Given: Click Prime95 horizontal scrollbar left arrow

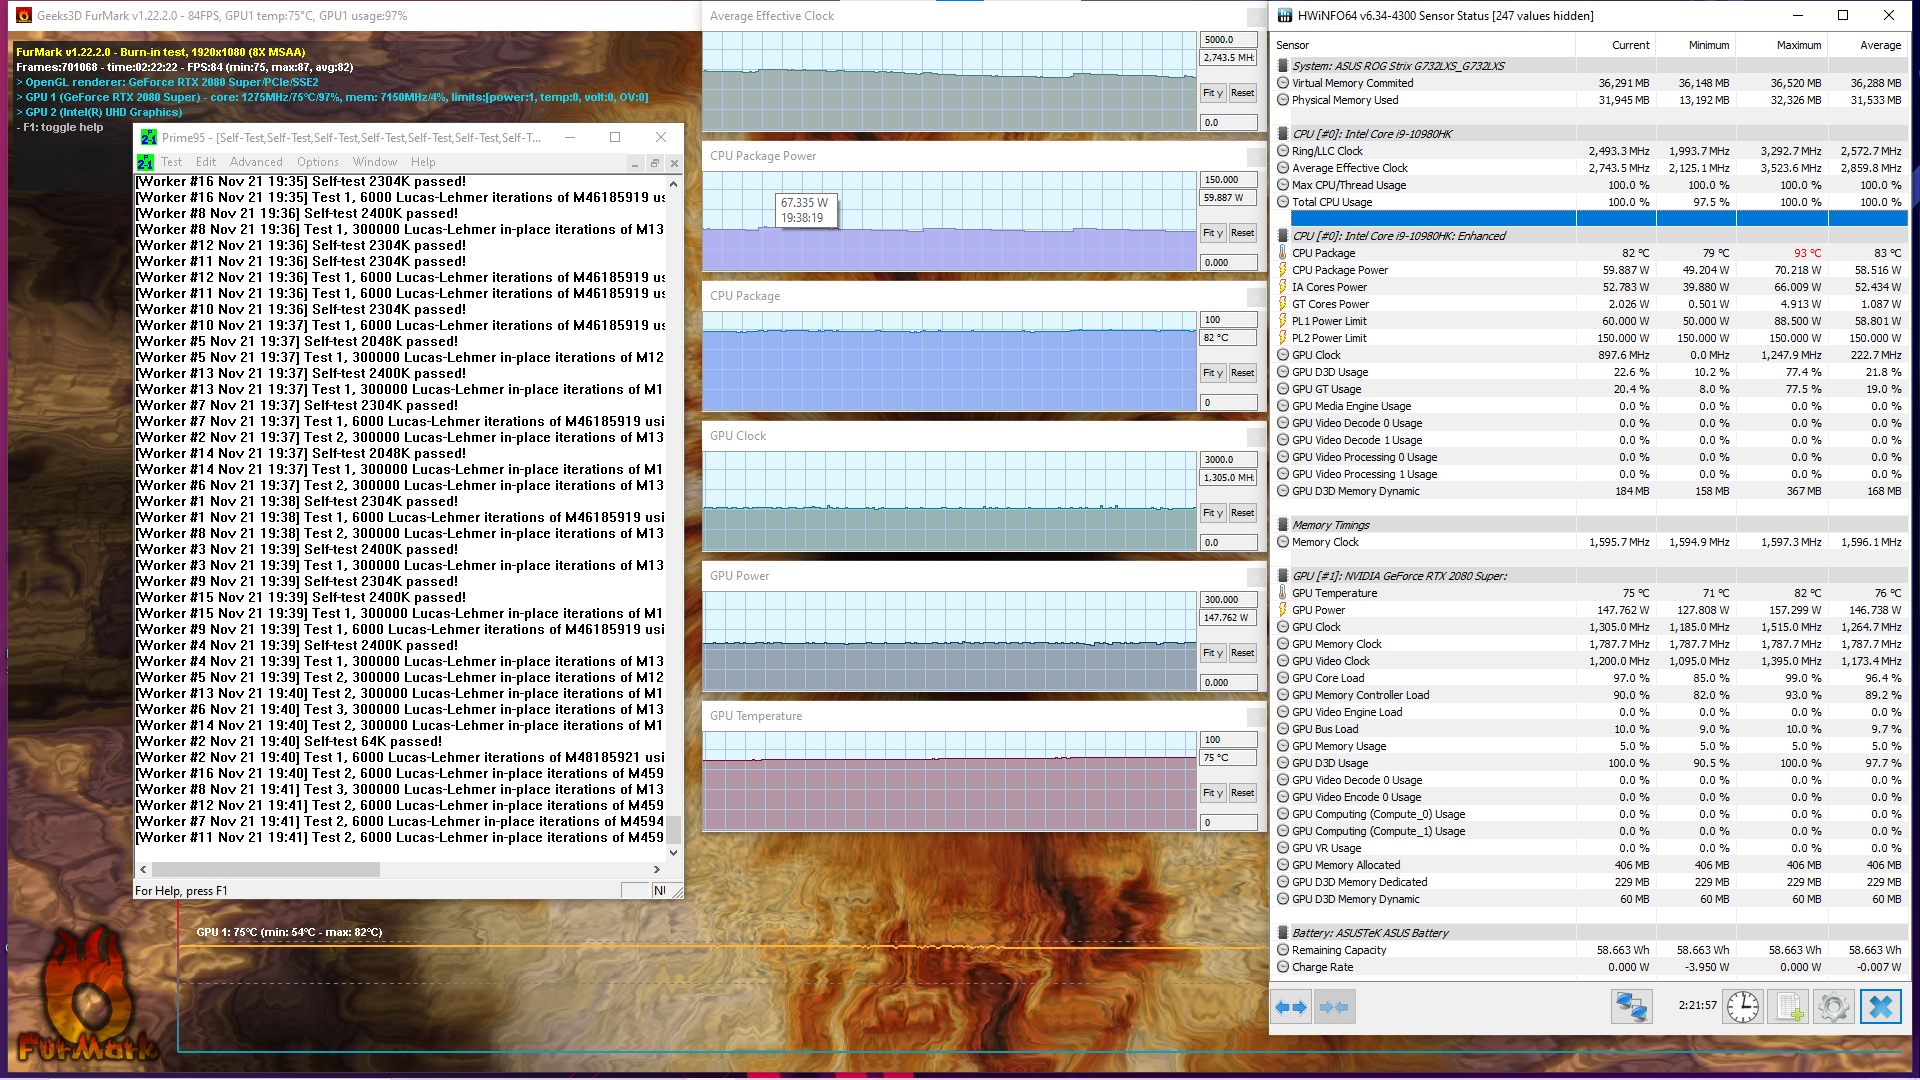Looking at the screenshot, I should tap(143, 870).
